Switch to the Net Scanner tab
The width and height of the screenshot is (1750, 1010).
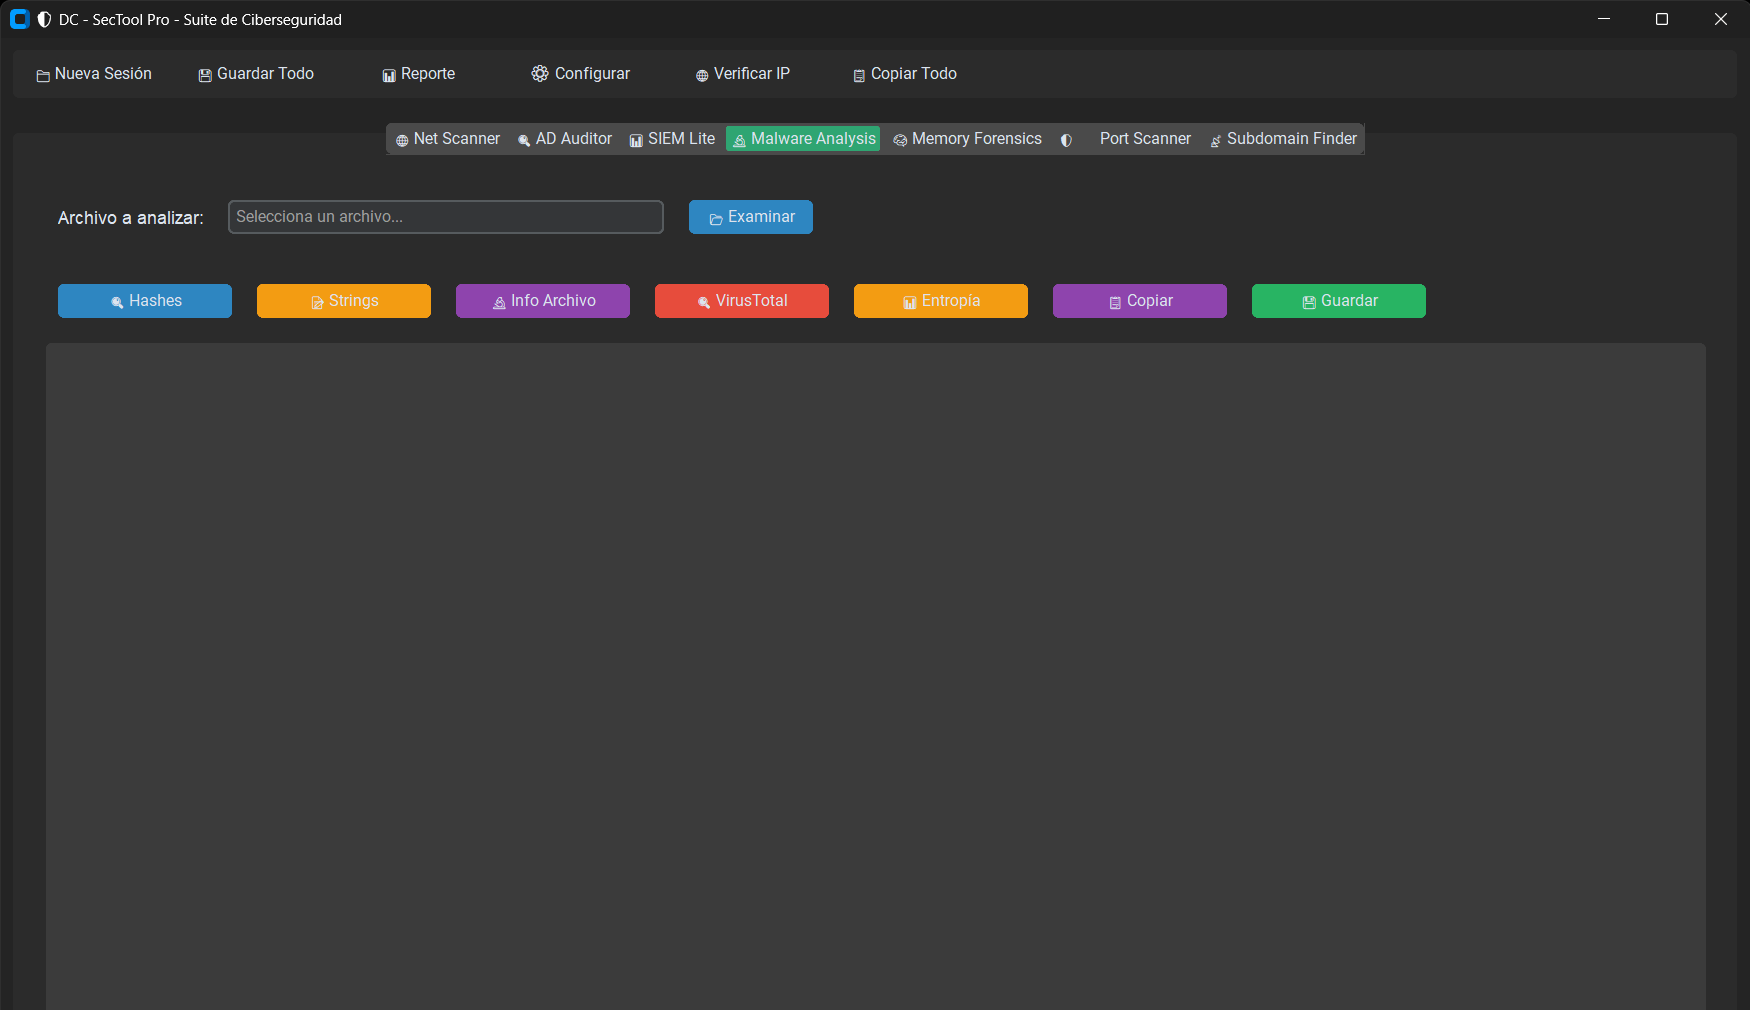click(448, 139)
